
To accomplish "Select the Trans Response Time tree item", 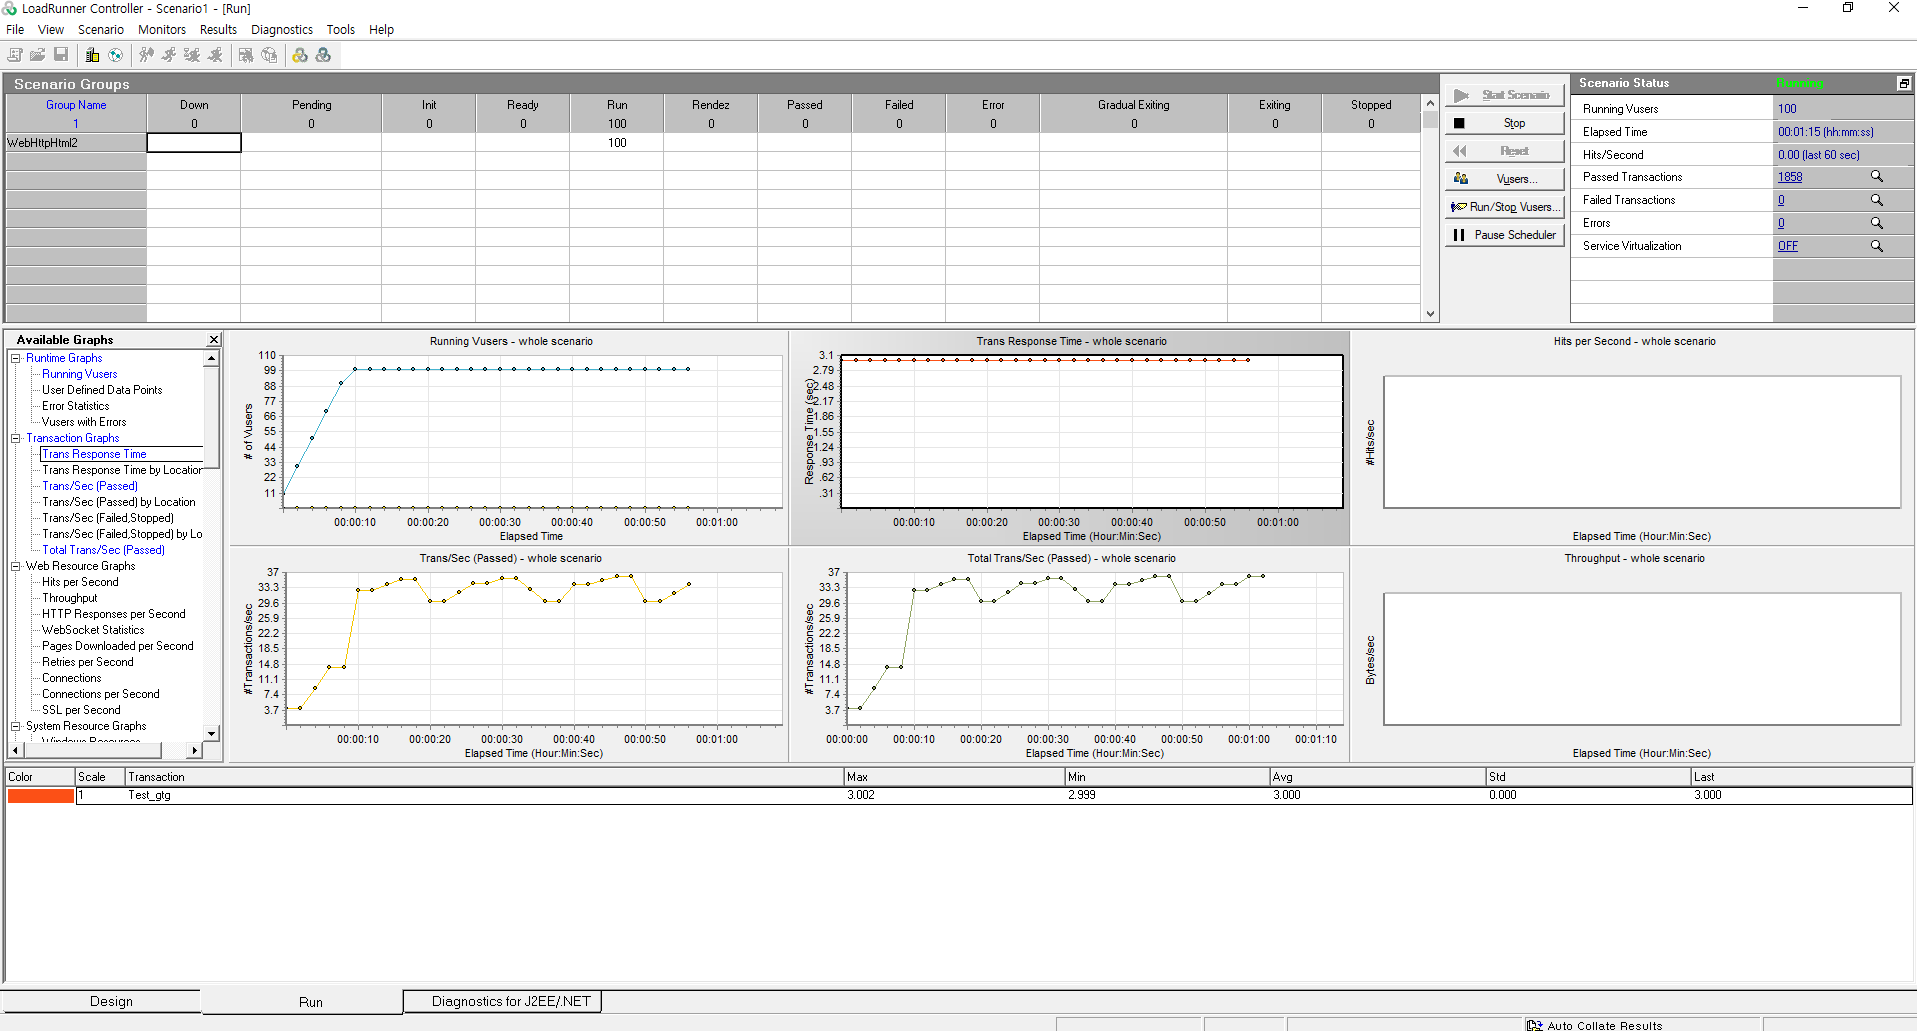I will pyautogui.click(x=94, y=454).
